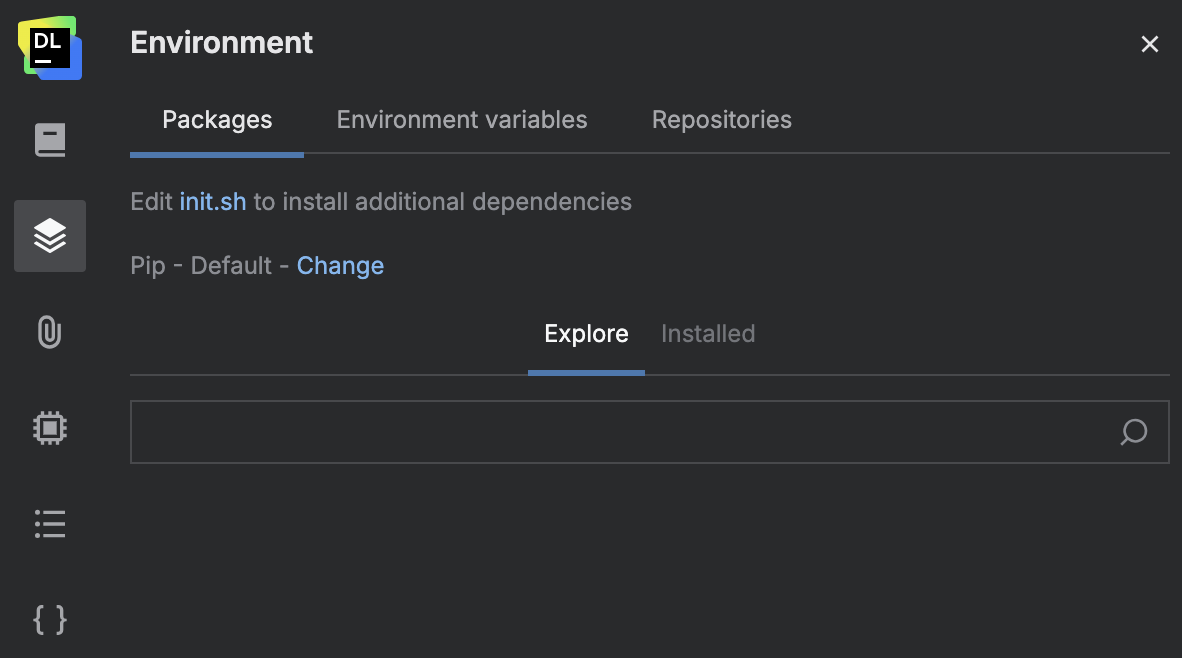The image size is (1182, 658).
Task: Open the table of contents list icon
Action: click(x=50, y=524)
